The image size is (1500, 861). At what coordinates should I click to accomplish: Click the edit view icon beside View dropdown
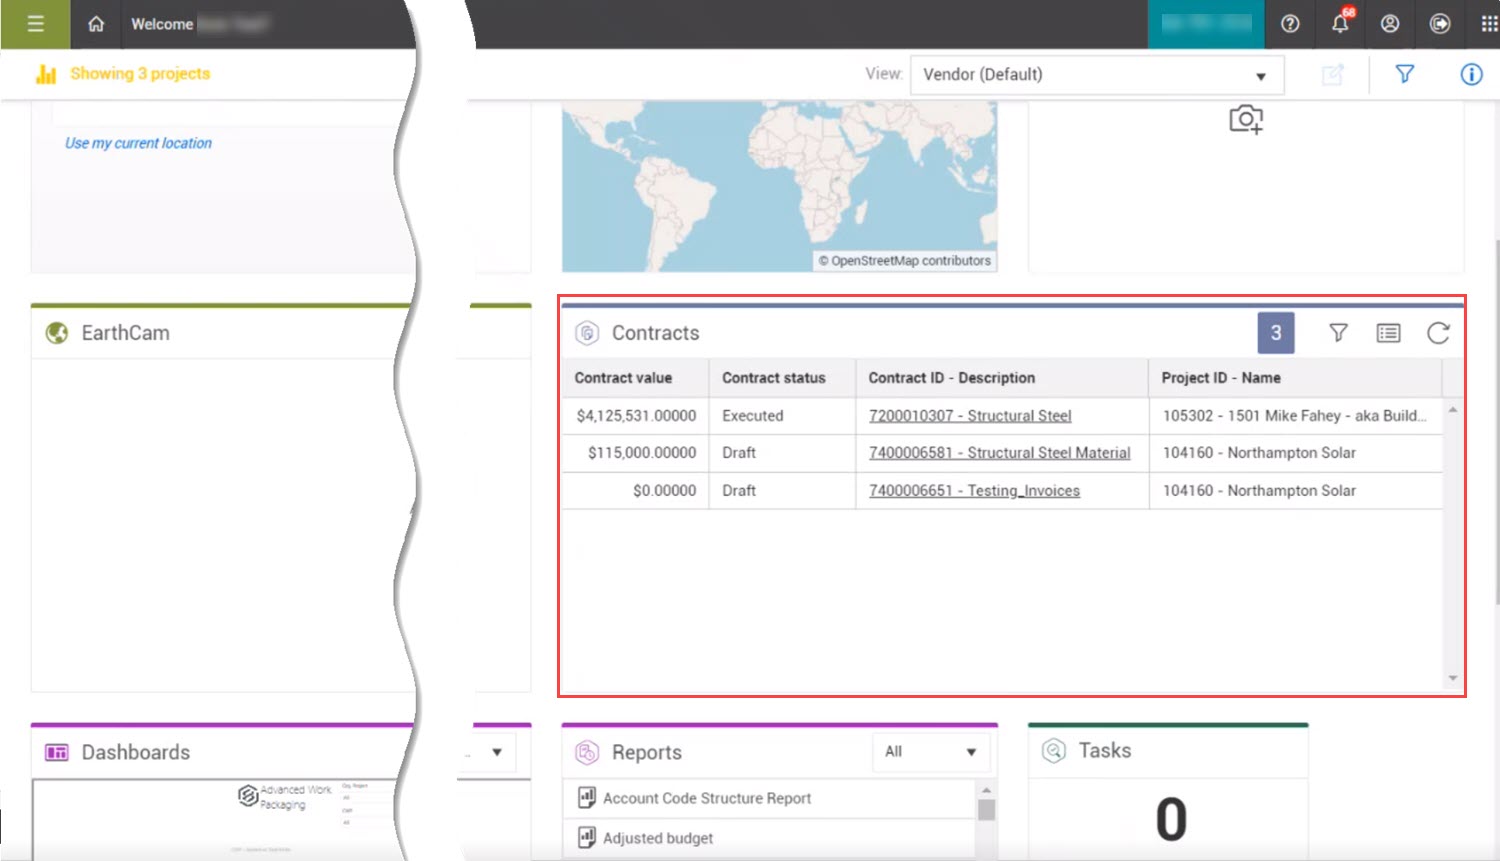coord(1333,75)
